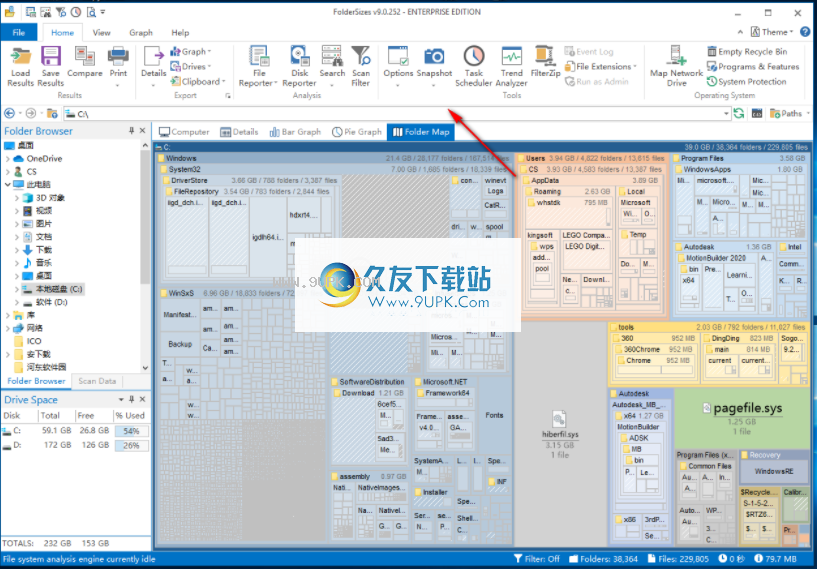The height and width of the screenshot is (570, 817).
Task: Click the Filter: Off status entry
Action: tap(536, 559)
